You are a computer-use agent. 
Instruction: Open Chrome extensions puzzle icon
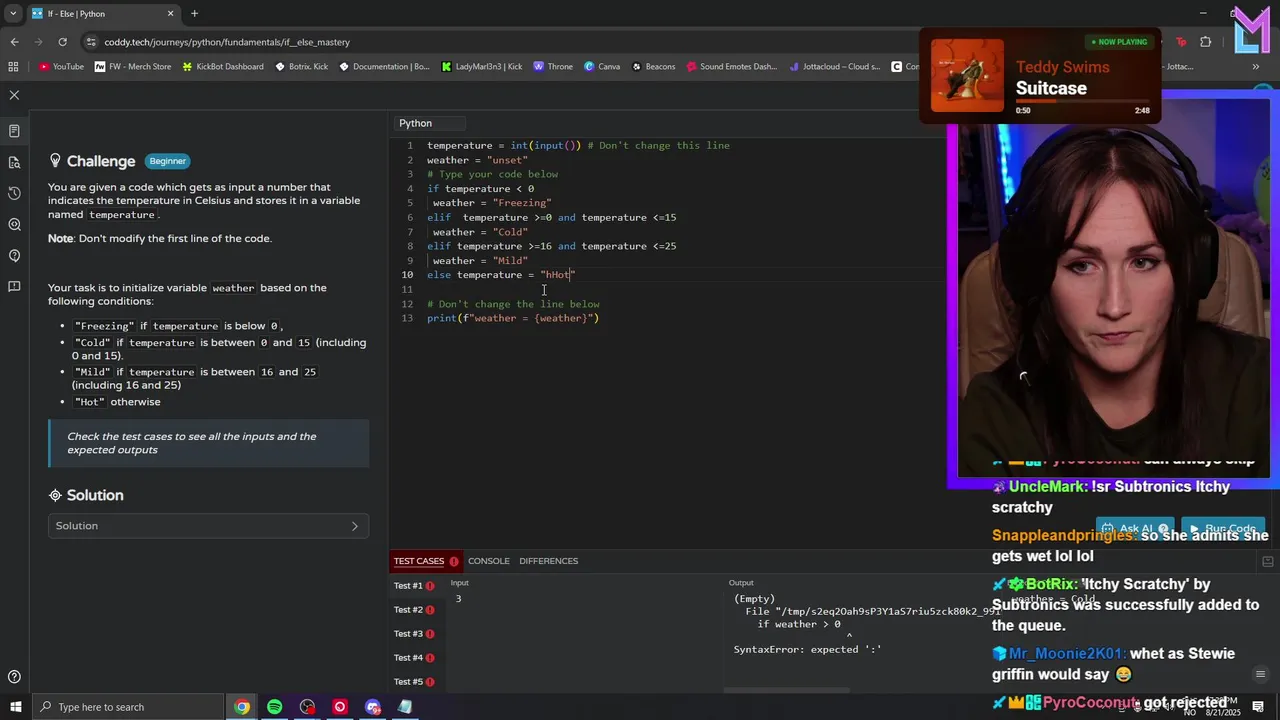click(1205, 42)
